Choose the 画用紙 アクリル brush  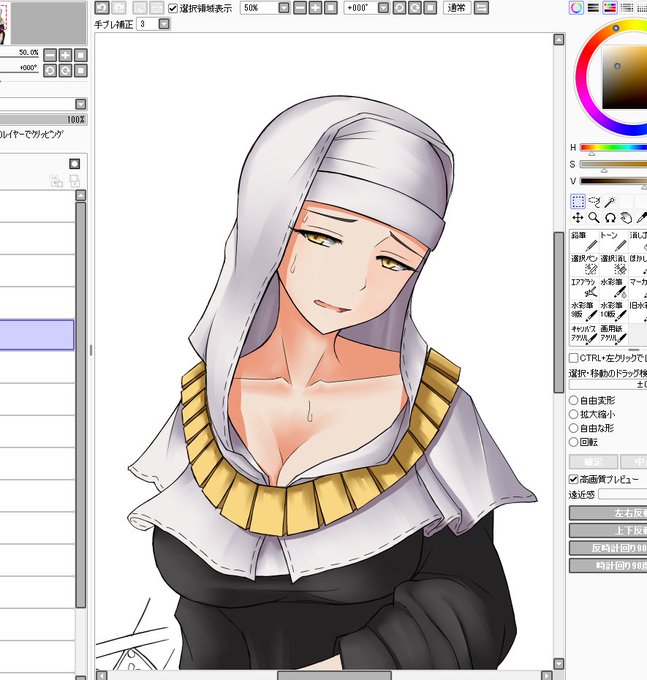pyautogui.click(x=614, y=335)
